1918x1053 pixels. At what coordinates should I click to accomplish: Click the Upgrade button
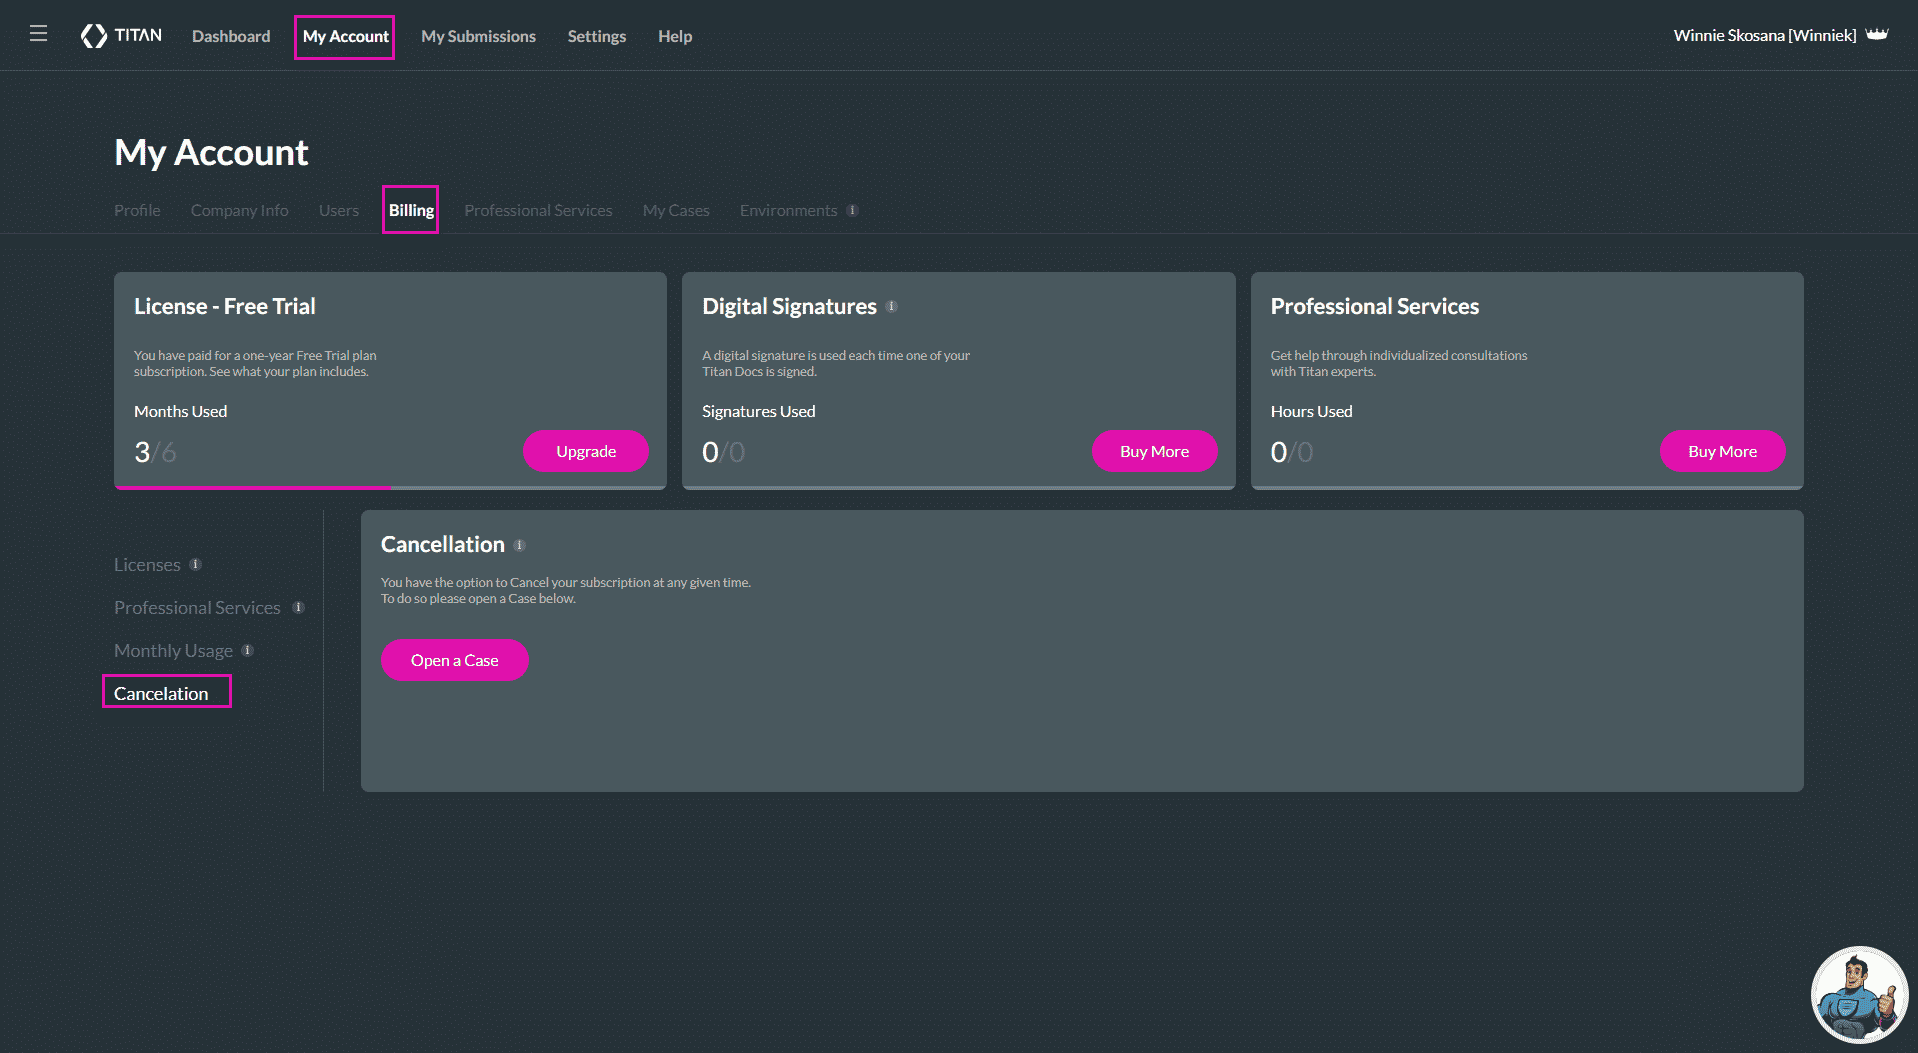[x=586, y=451]
